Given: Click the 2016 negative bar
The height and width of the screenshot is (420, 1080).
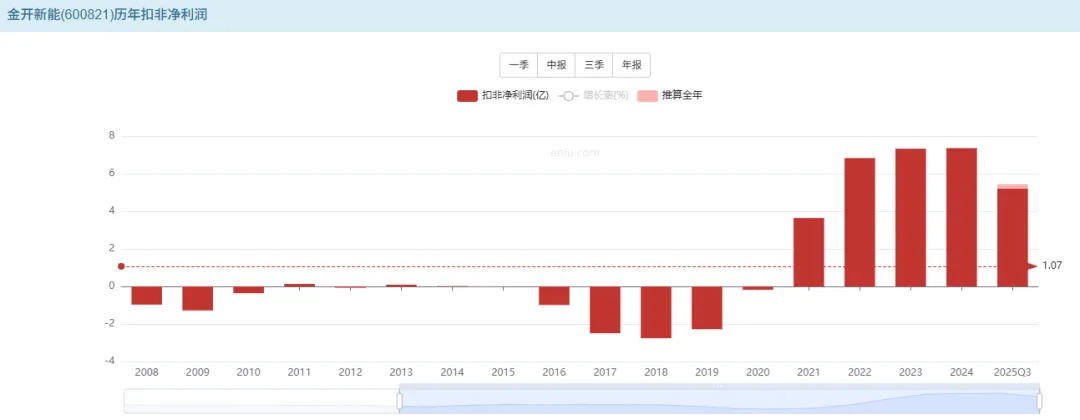Looking at the screenshot, I should pos(554,295).
